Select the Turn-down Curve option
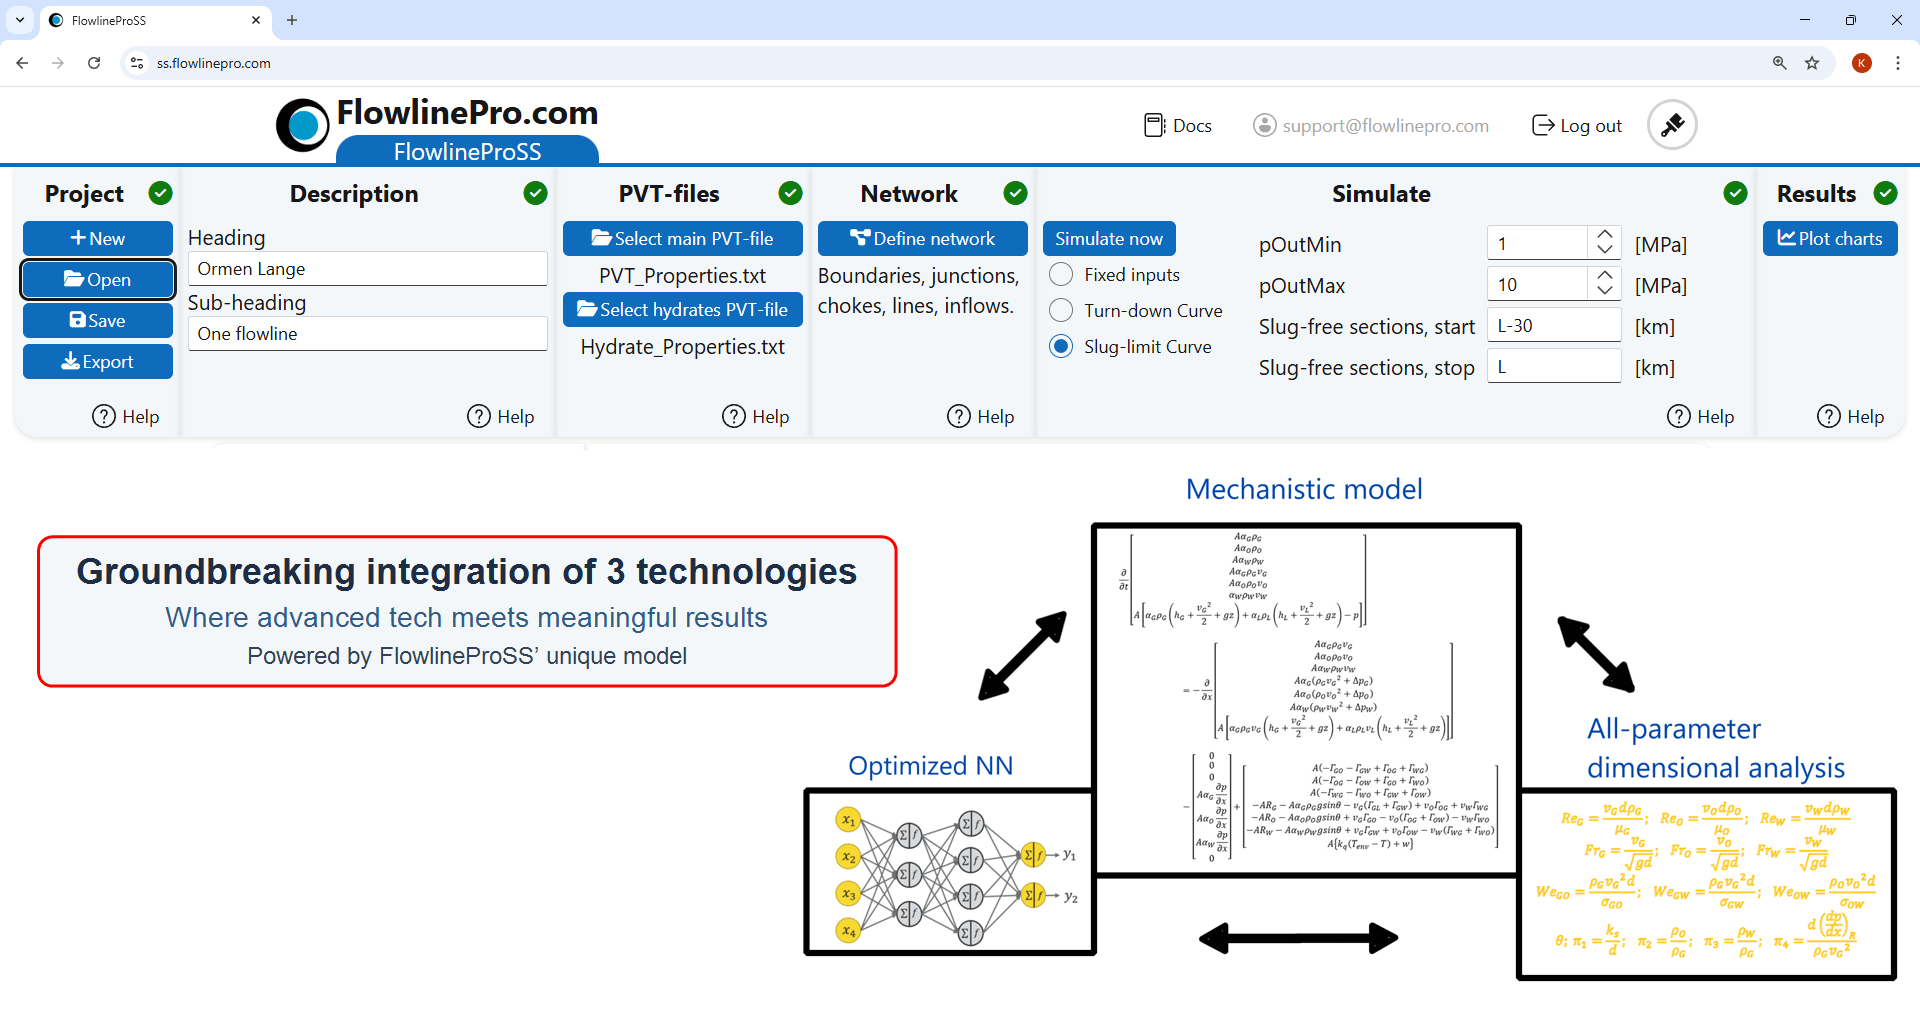The width and height of the screenshot is (1920, 1032). coord(1061,310)
